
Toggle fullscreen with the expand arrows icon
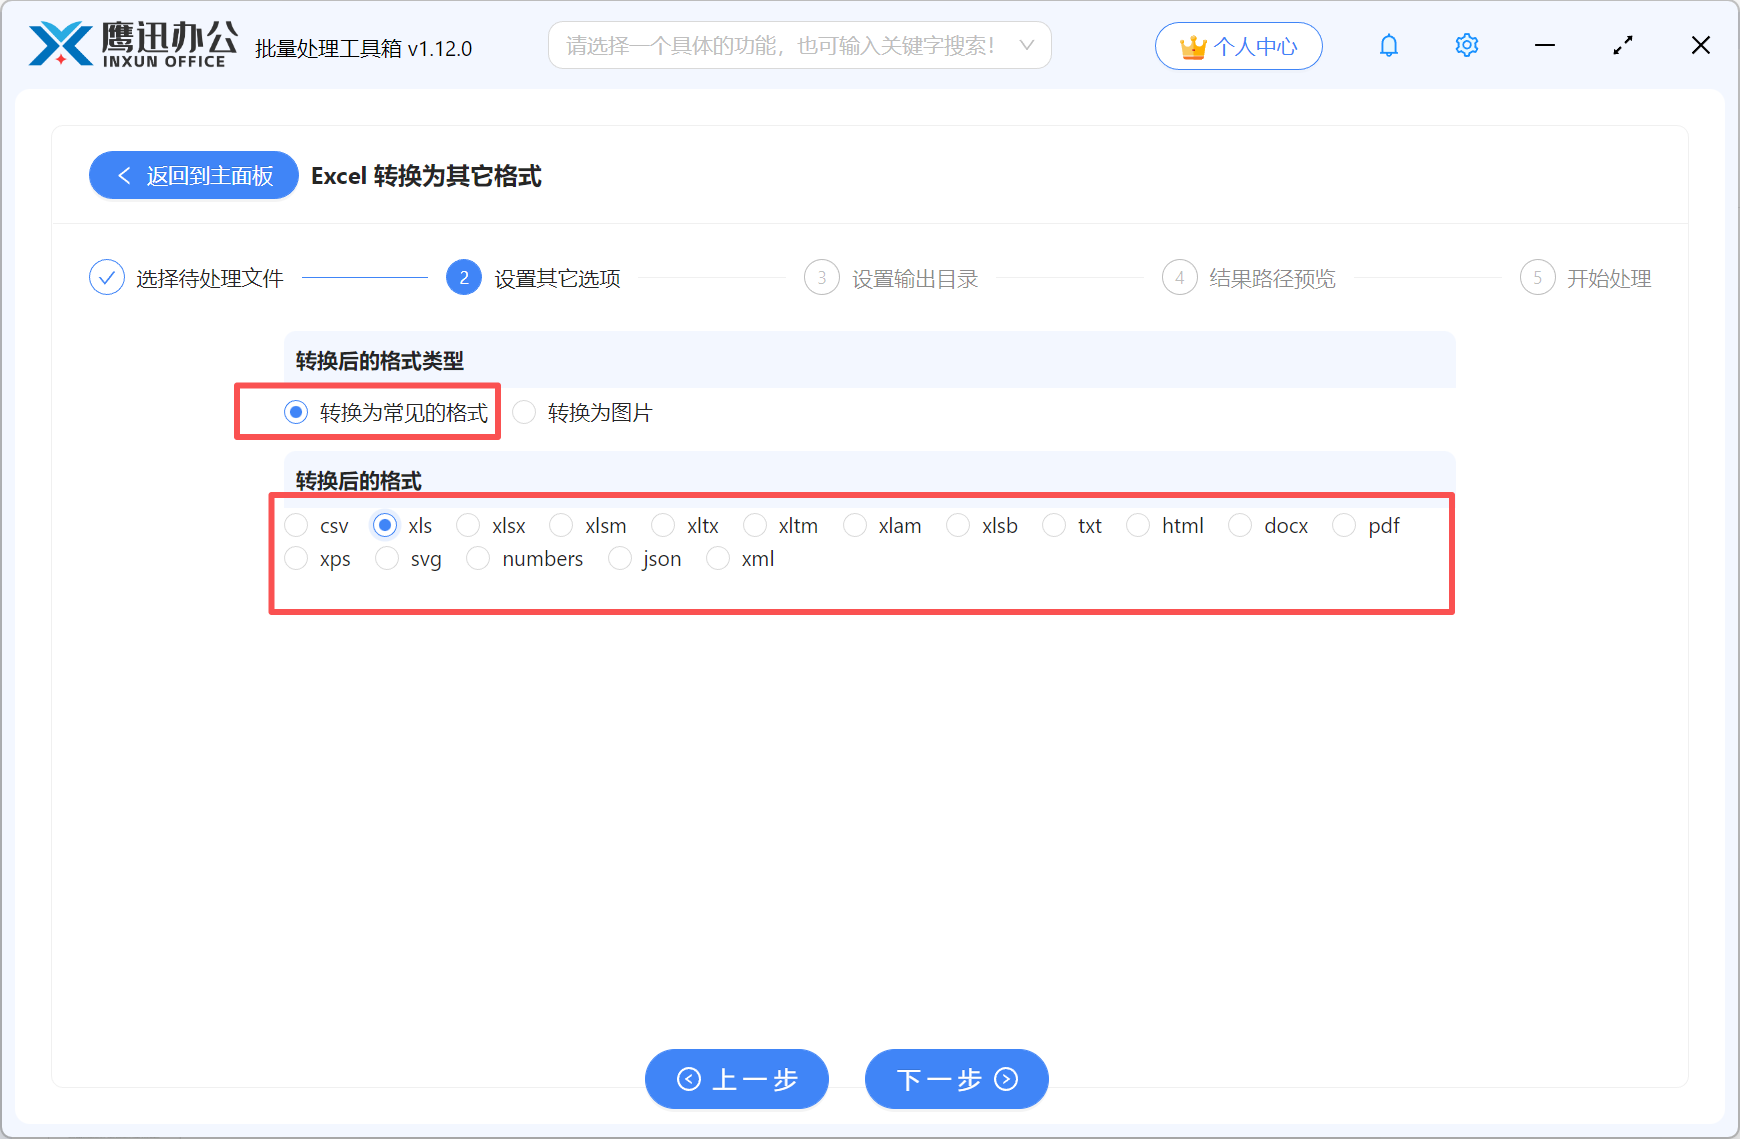pyautogui.click(x=1623, y=45)
